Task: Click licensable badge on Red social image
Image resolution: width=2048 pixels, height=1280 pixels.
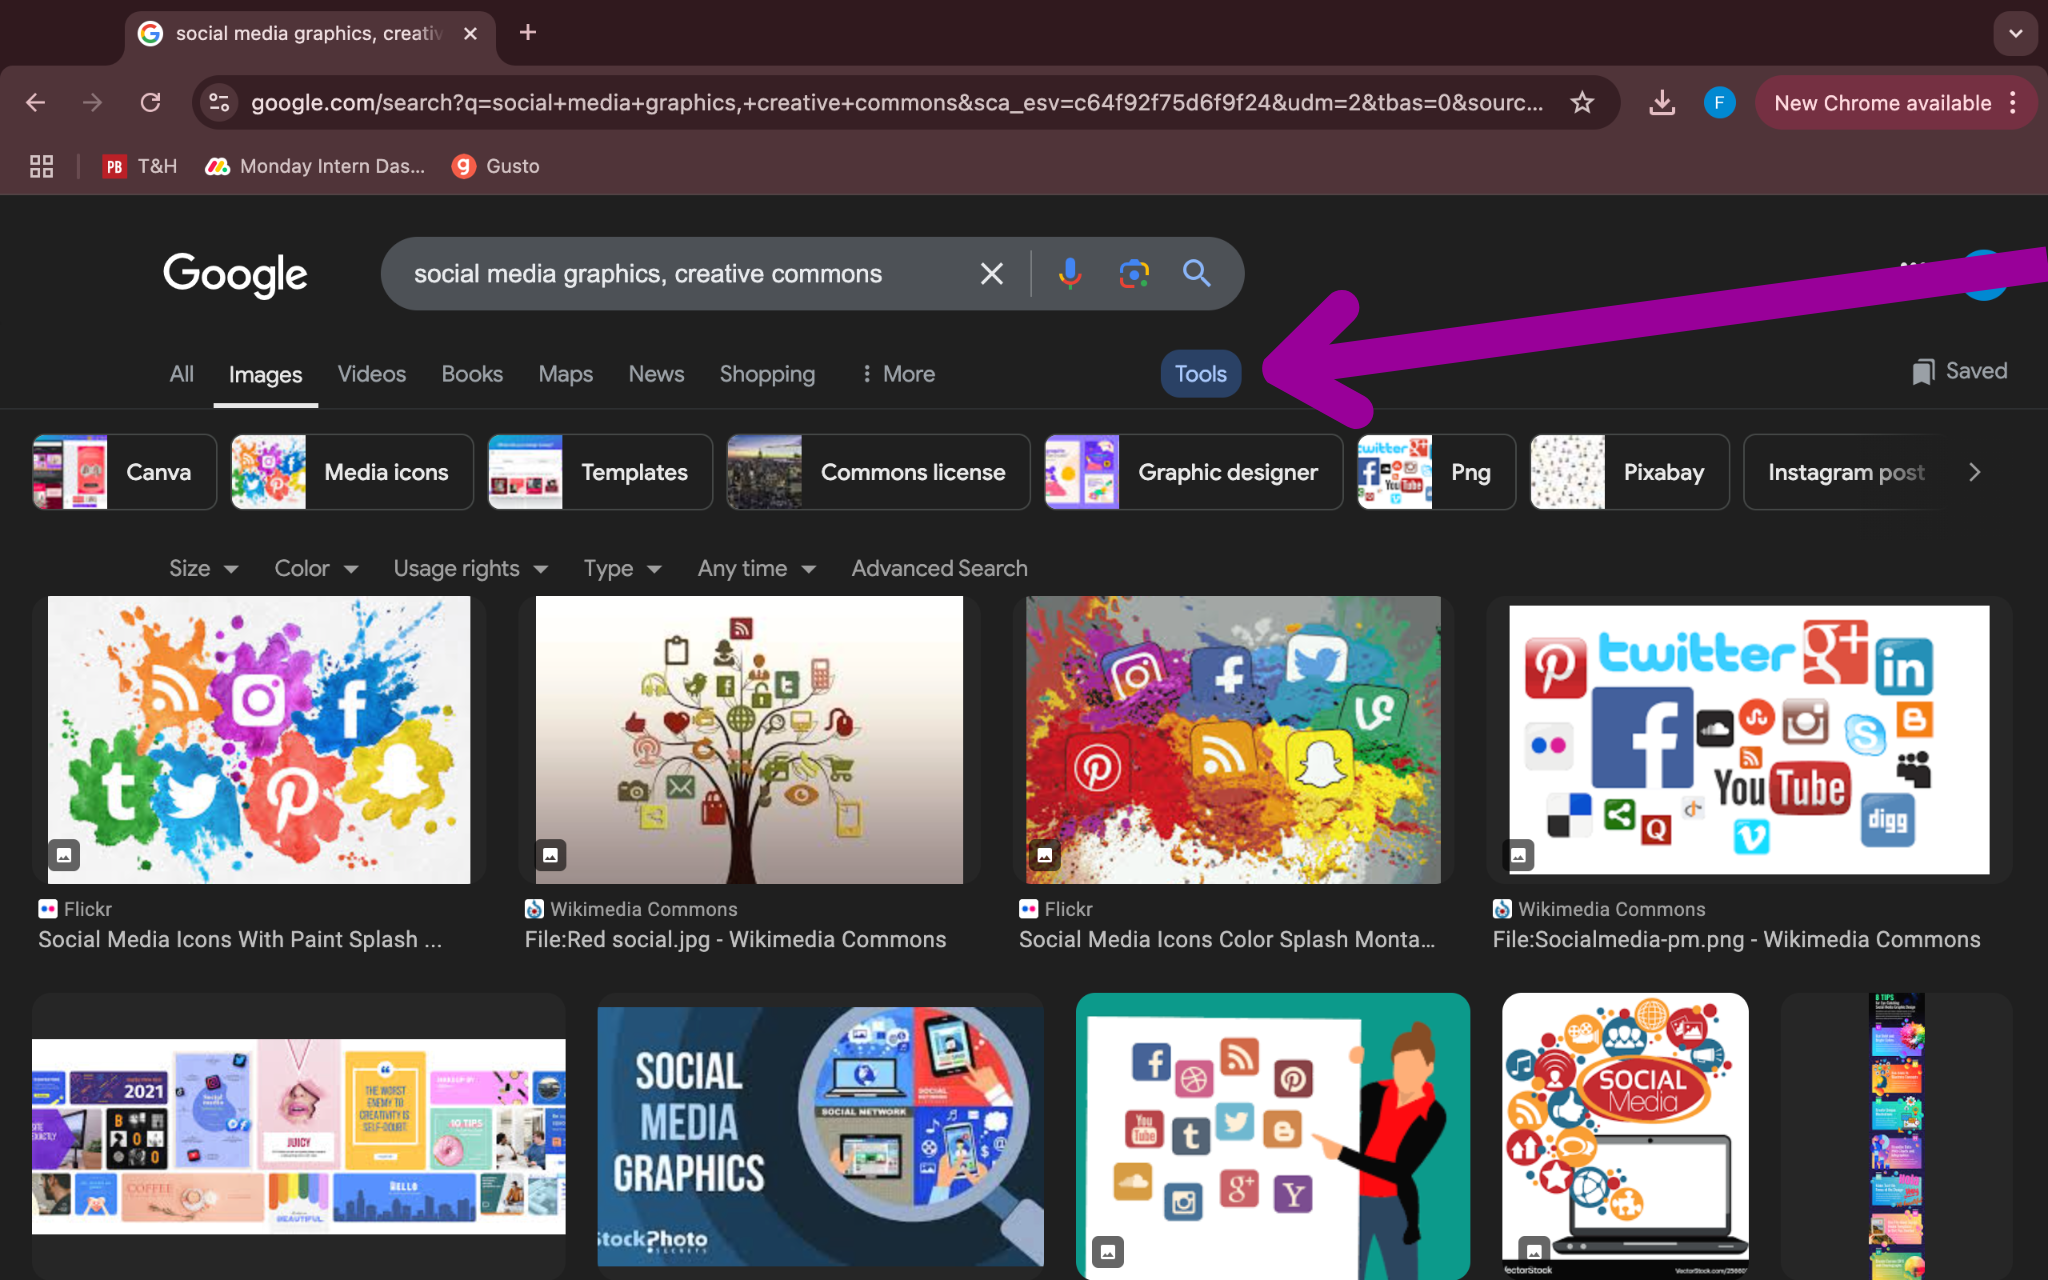Action: point(550,855)
